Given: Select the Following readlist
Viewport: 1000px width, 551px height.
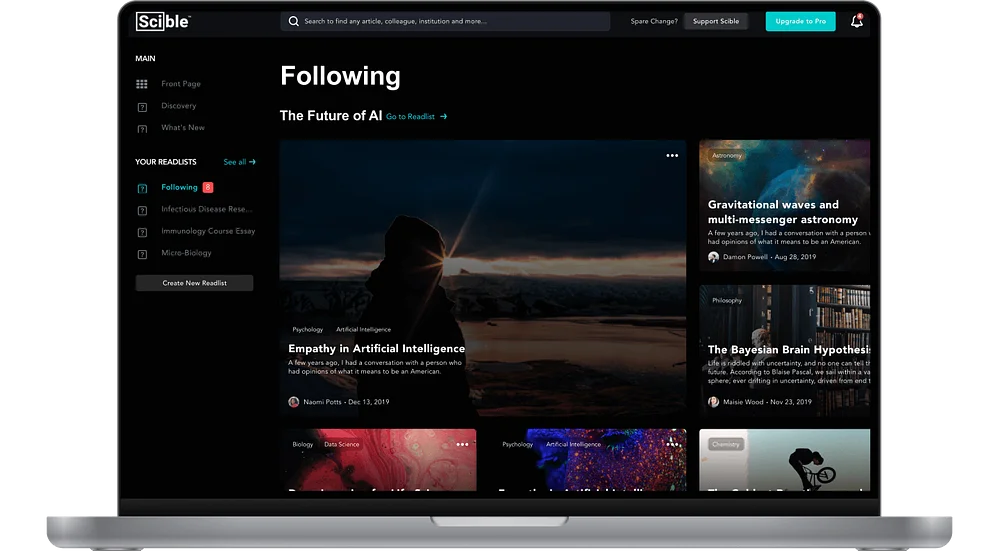Looking at the screenshot, I should click(x=179, y=187).
